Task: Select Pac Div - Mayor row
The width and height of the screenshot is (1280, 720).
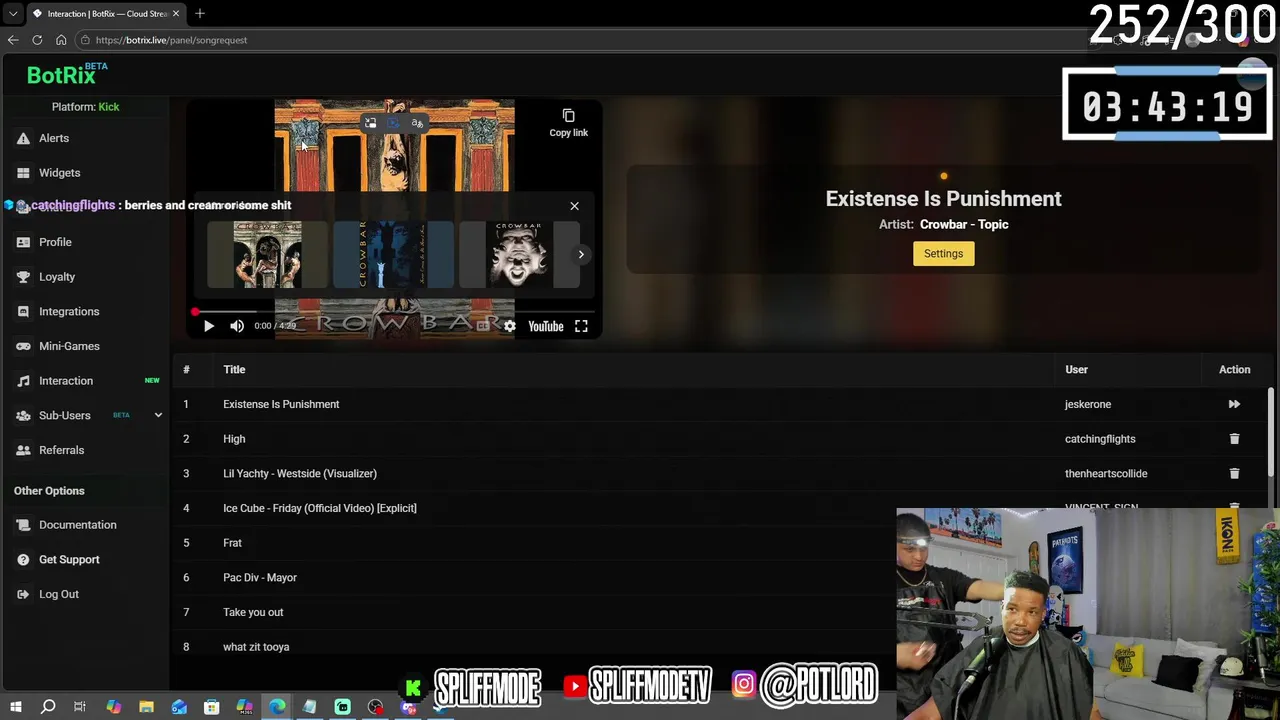Action: pos(260,578)
